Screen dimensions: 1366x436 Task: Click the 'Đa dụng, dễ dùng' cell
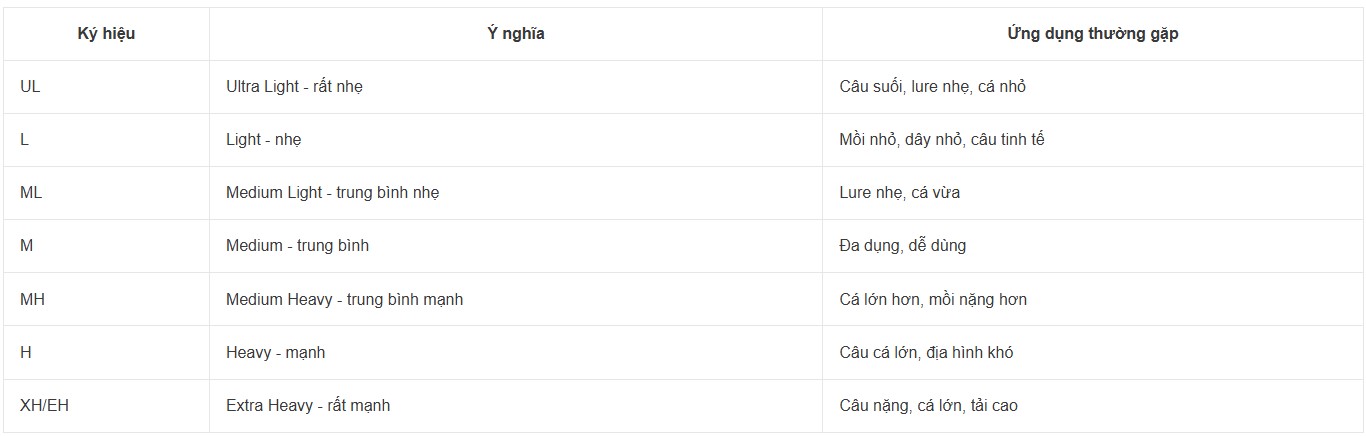pyautogui.click(x=1093, y=246)
